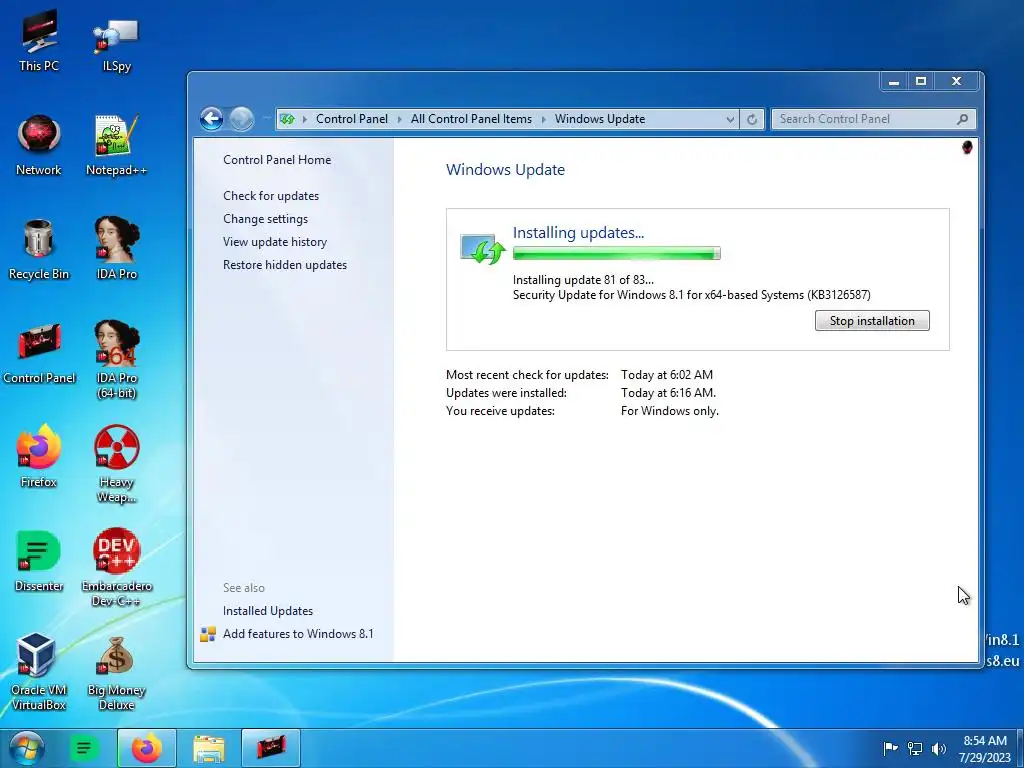Launch Big Money Deluxe shortcut

click(x=116, y=673)
